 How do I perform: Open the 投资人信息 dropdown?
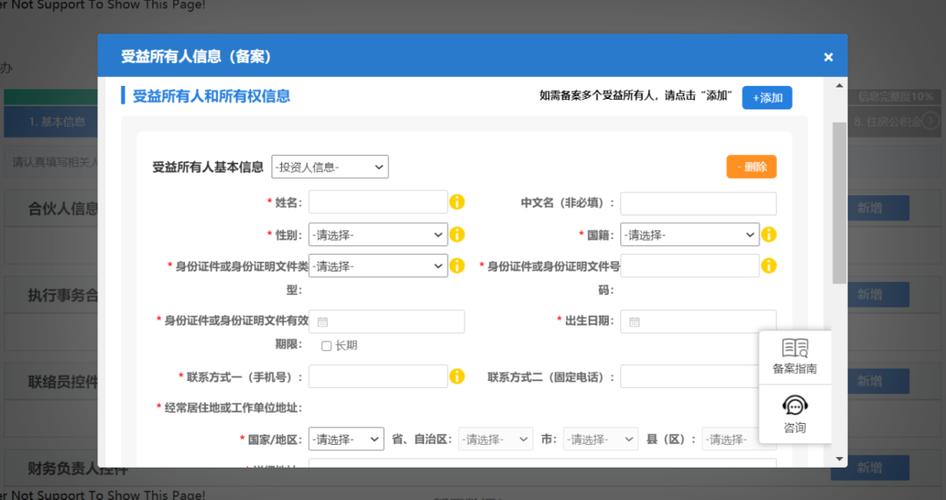pos(329,167)
